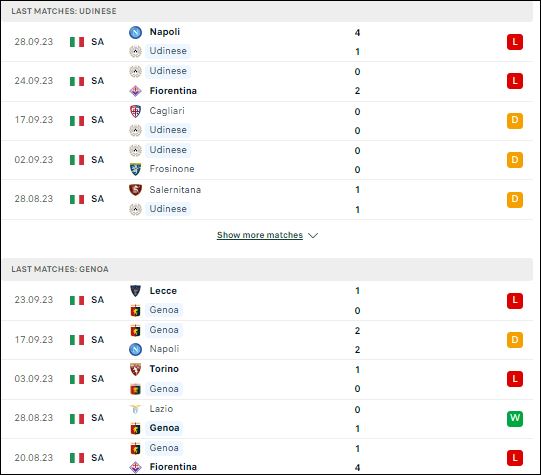The width and height of the screenshot is (541, 475).
Task: Click the Cagliari club crest
Action: (135, 111)
